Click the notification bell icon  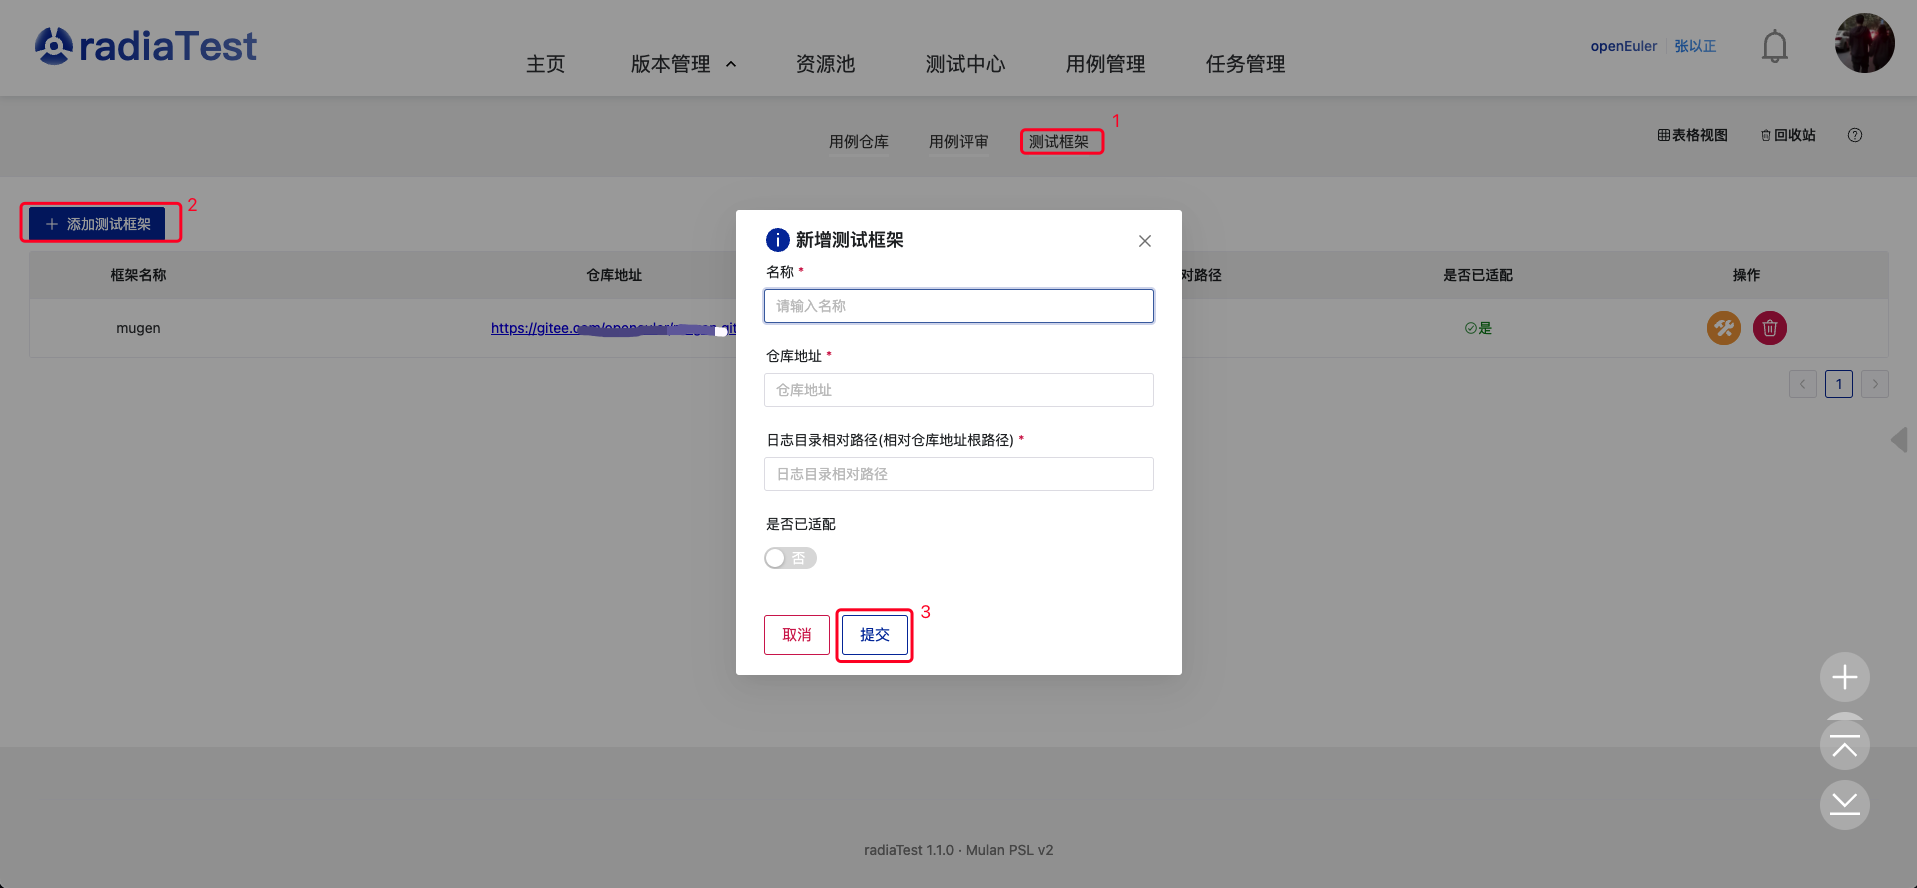(x=1774, y=46)
